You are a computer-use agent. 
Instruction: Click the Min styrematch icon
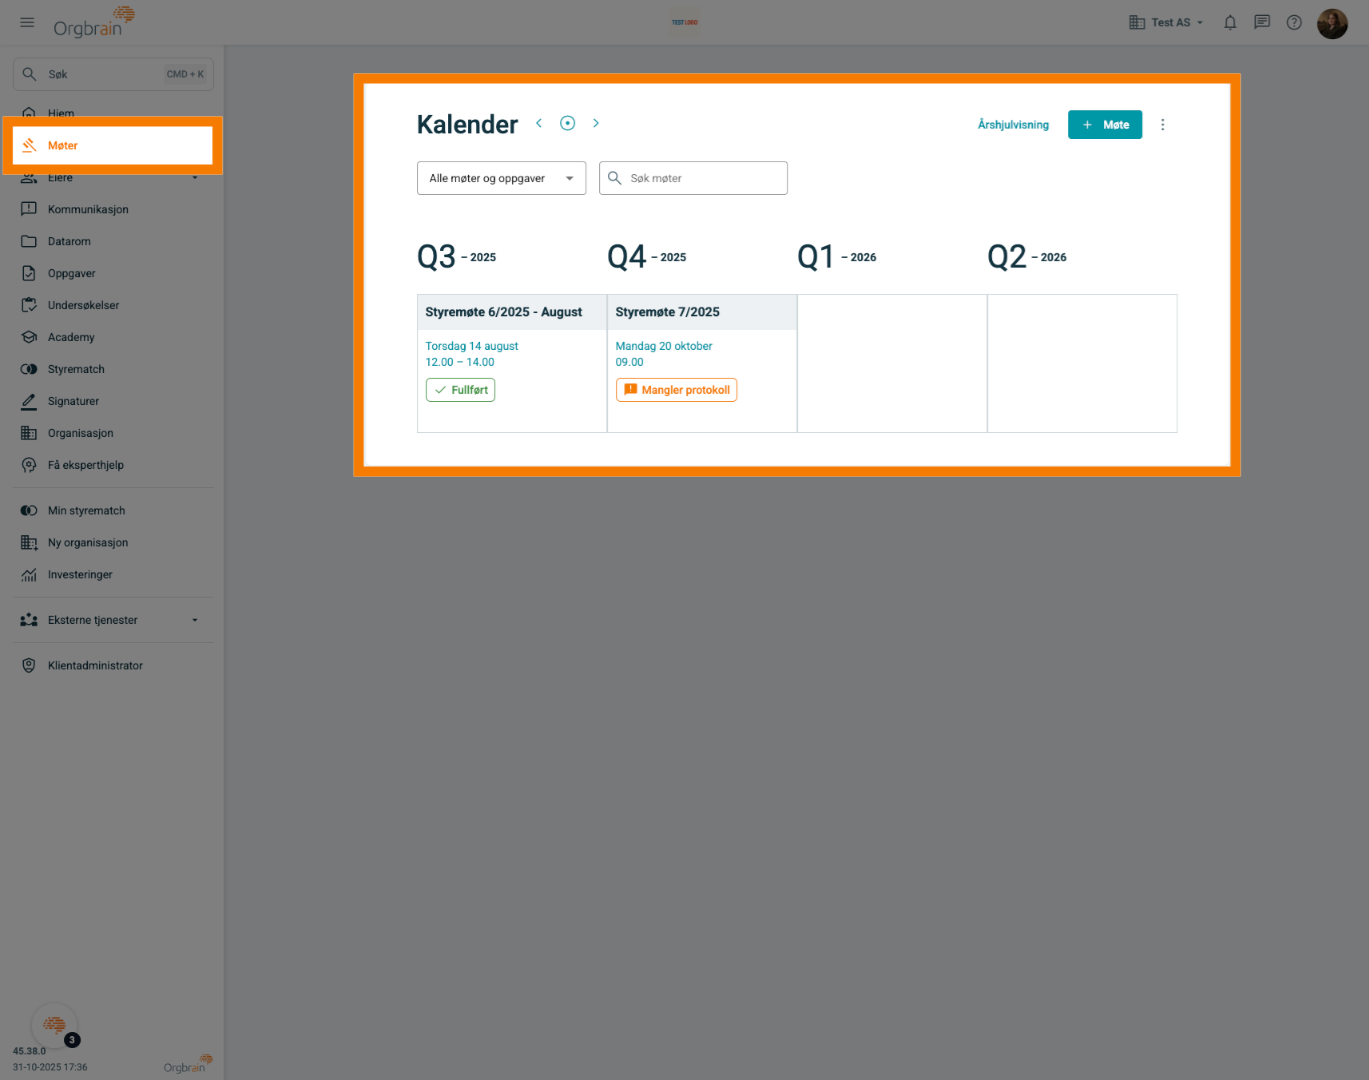[29, 511]
